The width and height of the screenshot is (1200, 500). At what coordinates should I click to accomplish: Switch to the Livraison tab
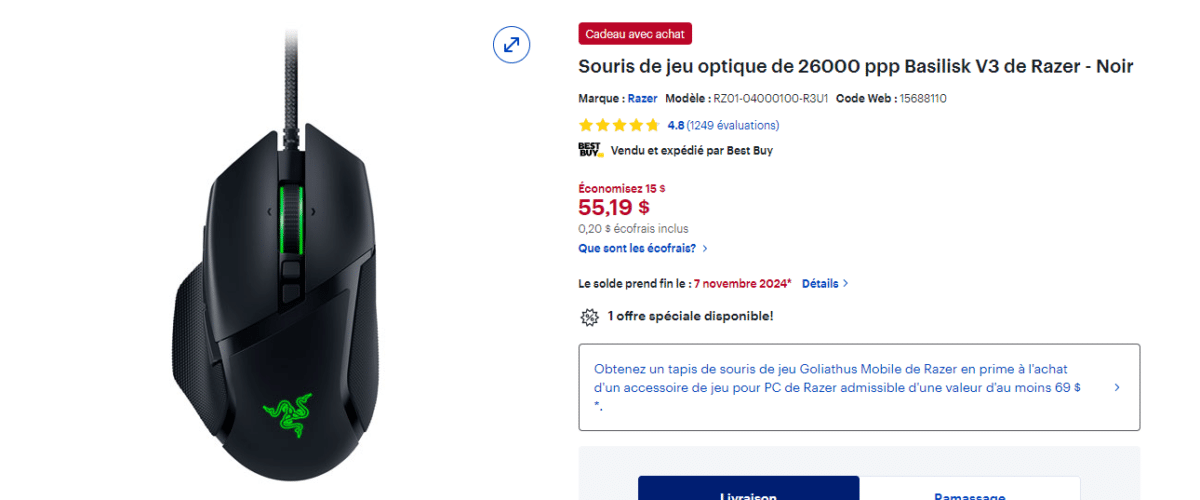coord(748,492)
